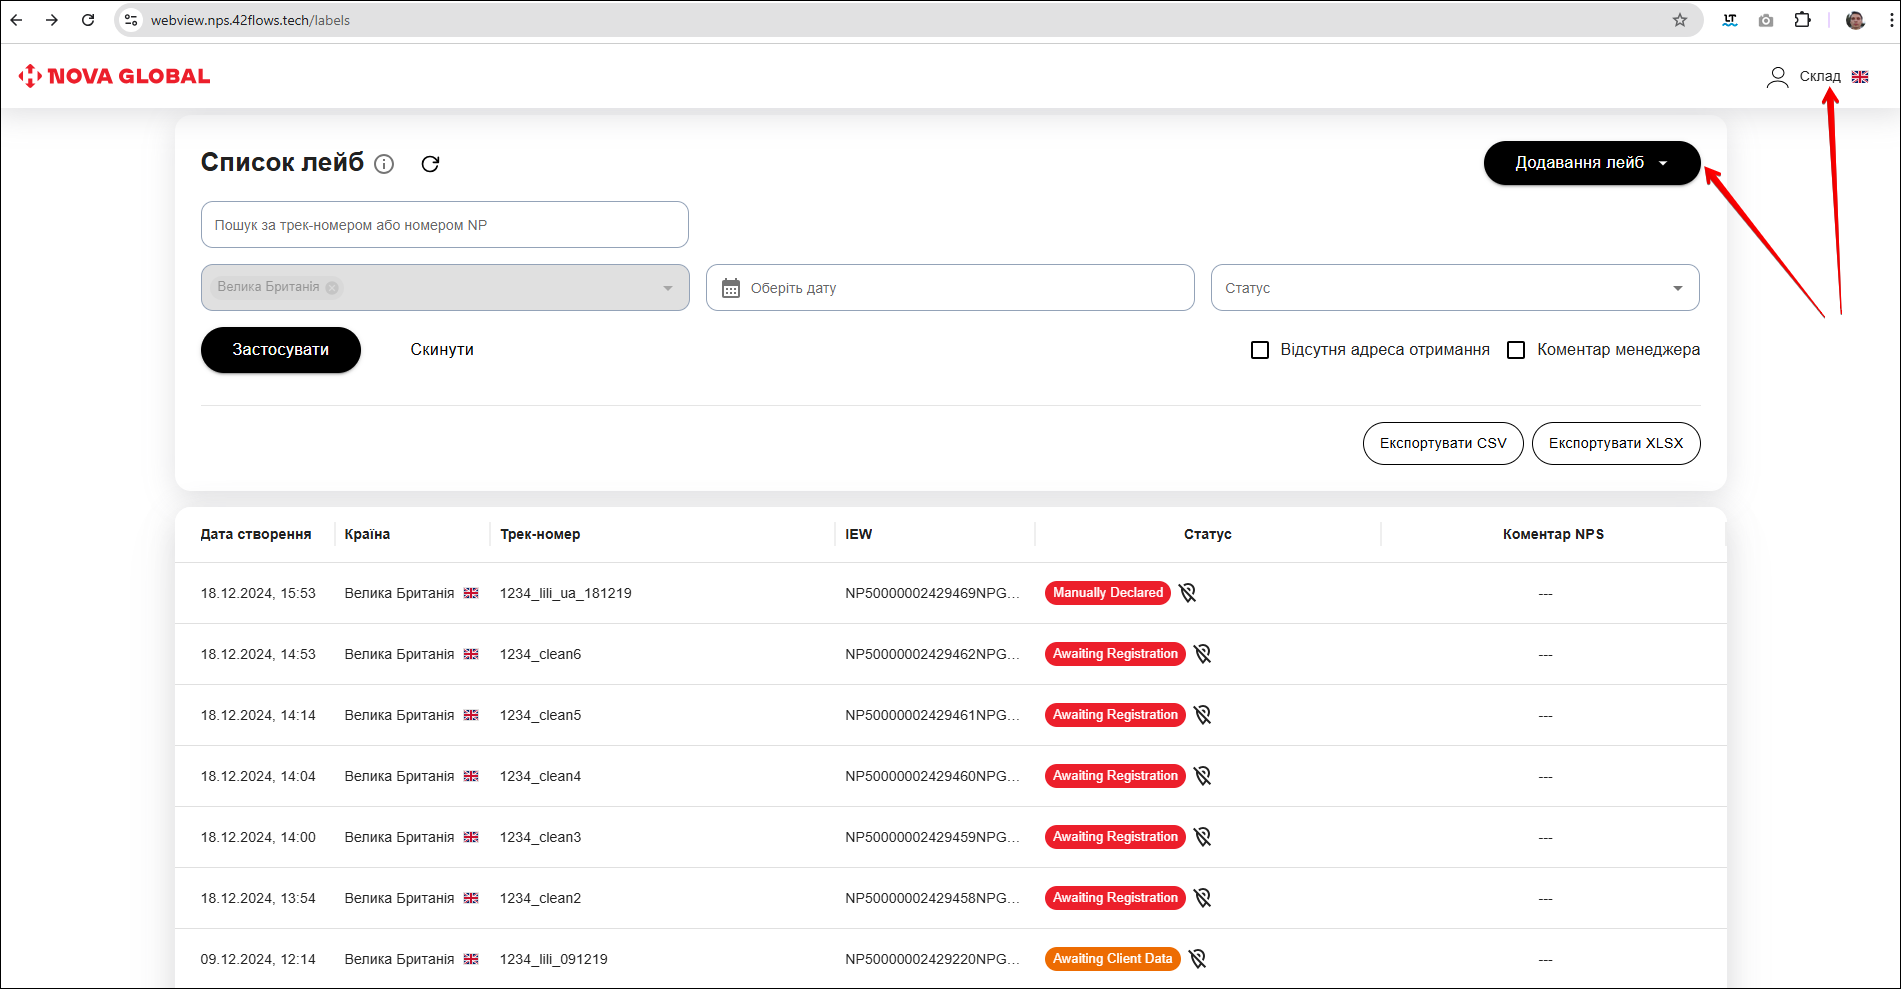
Task: Click missing address icon on row 1234_lili_091219
Action: pyautogui.click(x=1197, y=959)
